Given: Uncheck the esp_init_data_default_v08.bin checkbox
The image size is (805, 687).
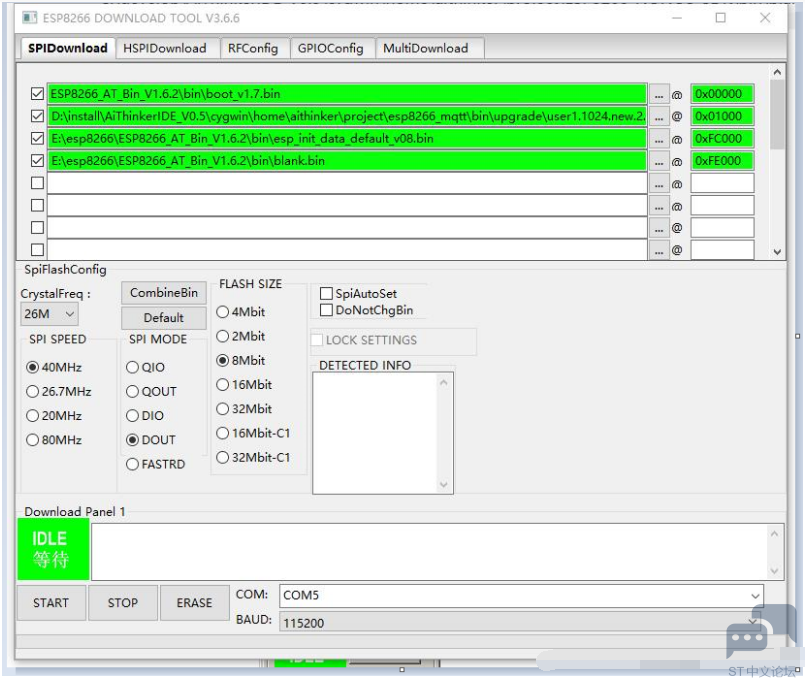Looking at the screenshot, I should point(37,139).
